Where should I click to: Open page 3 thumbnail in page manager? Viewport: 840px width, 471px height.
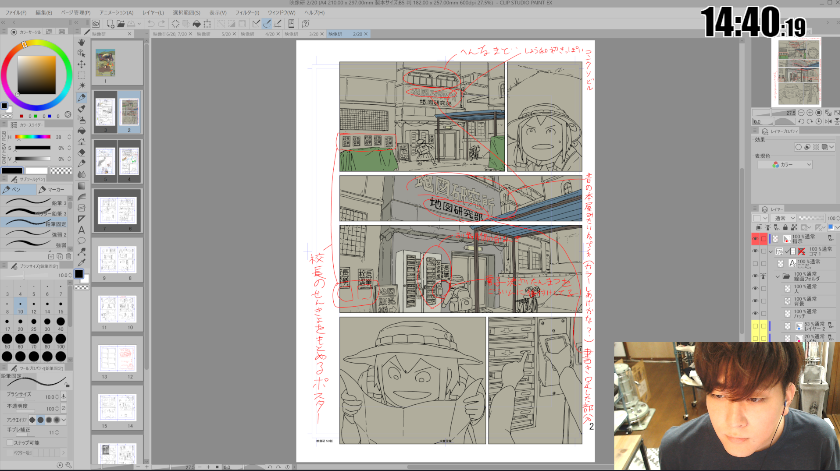pos(106,113)
